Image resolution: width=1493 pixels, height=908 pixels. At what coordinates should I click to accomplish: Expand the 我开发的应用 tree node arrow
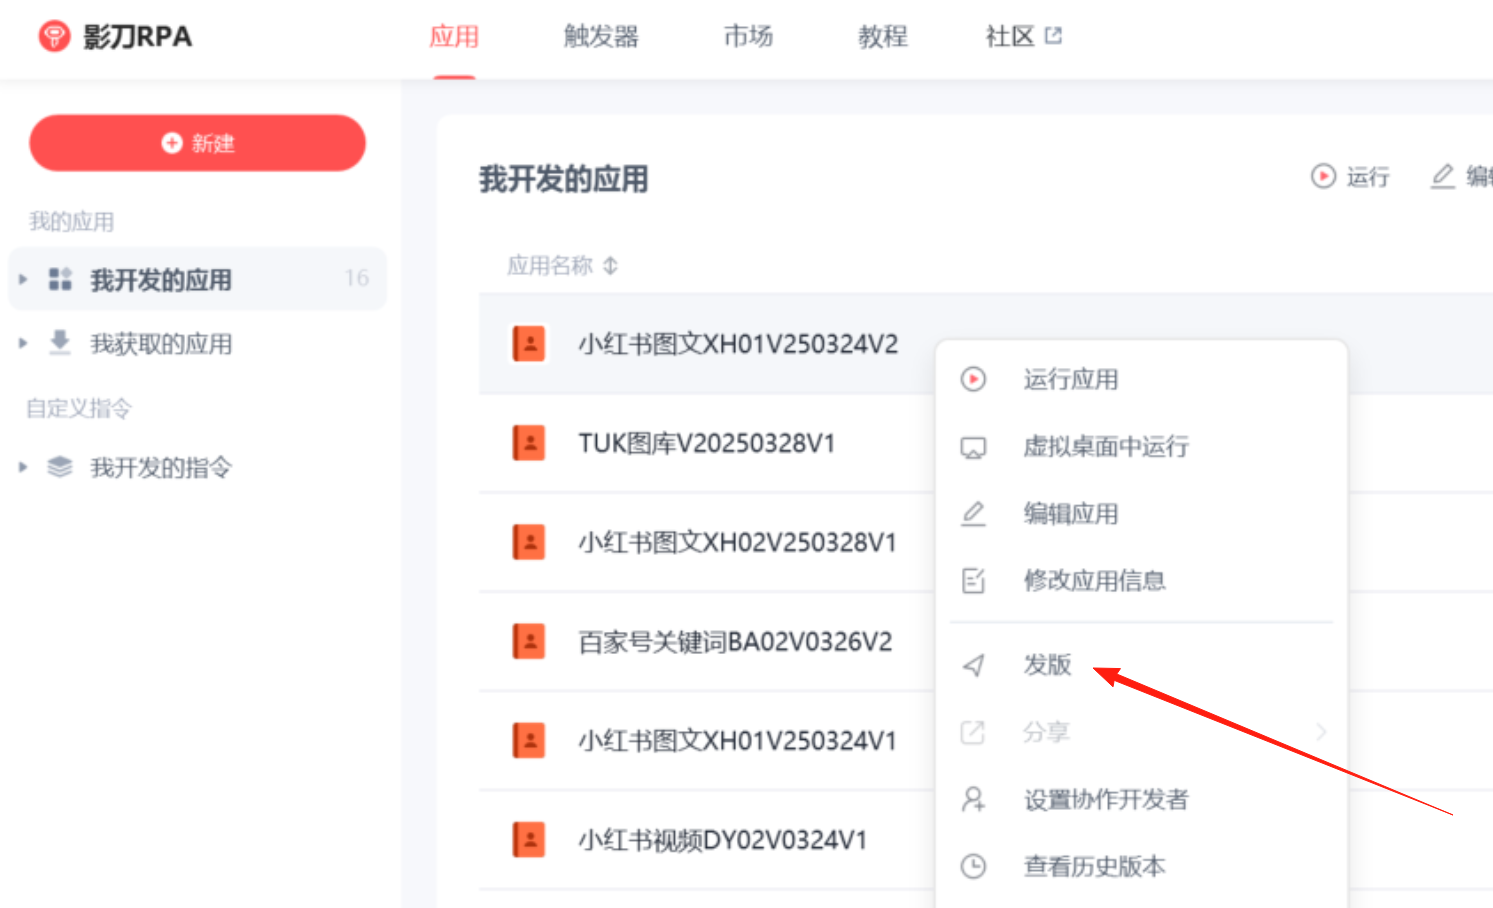[x=23, y=279]
